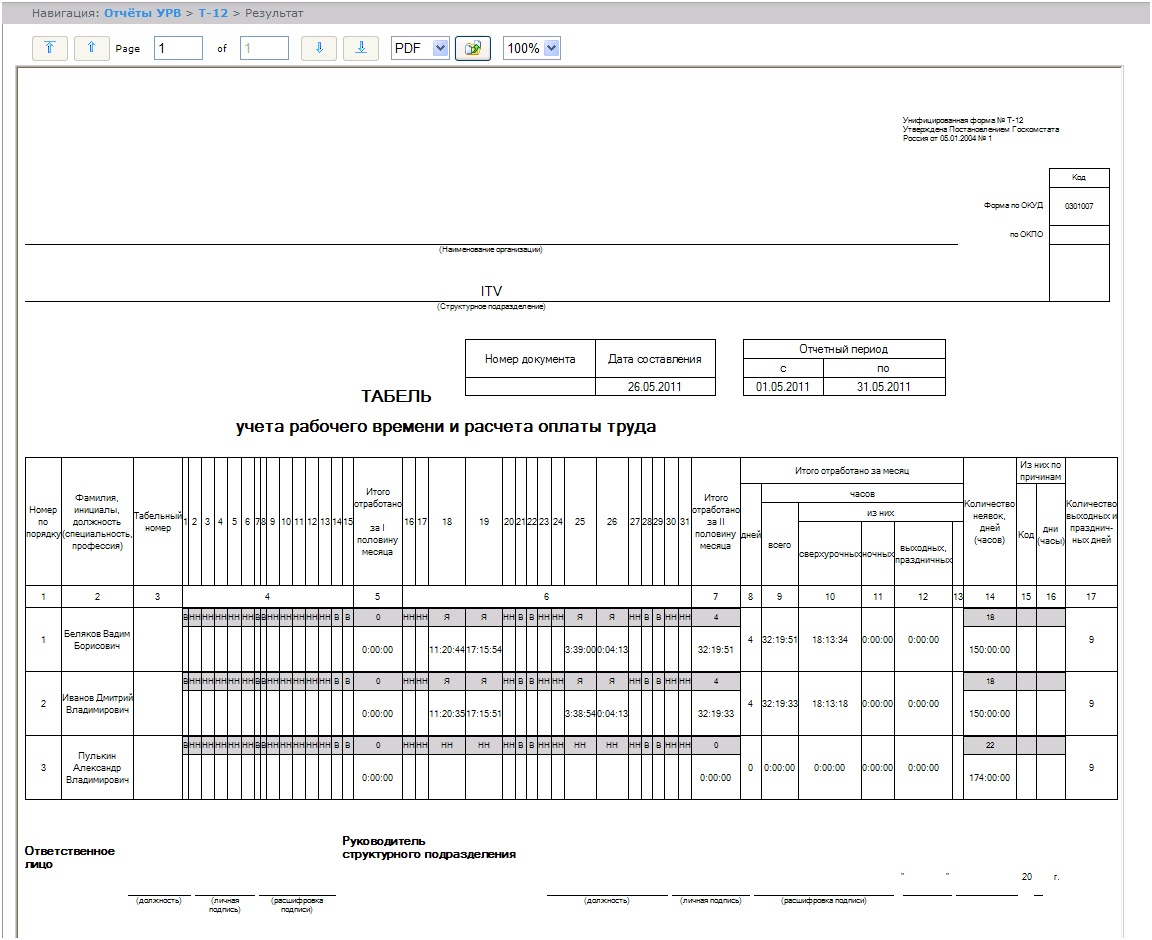Click the Количество неявок column header
The image size is (1152, 940).
(990, 522)
